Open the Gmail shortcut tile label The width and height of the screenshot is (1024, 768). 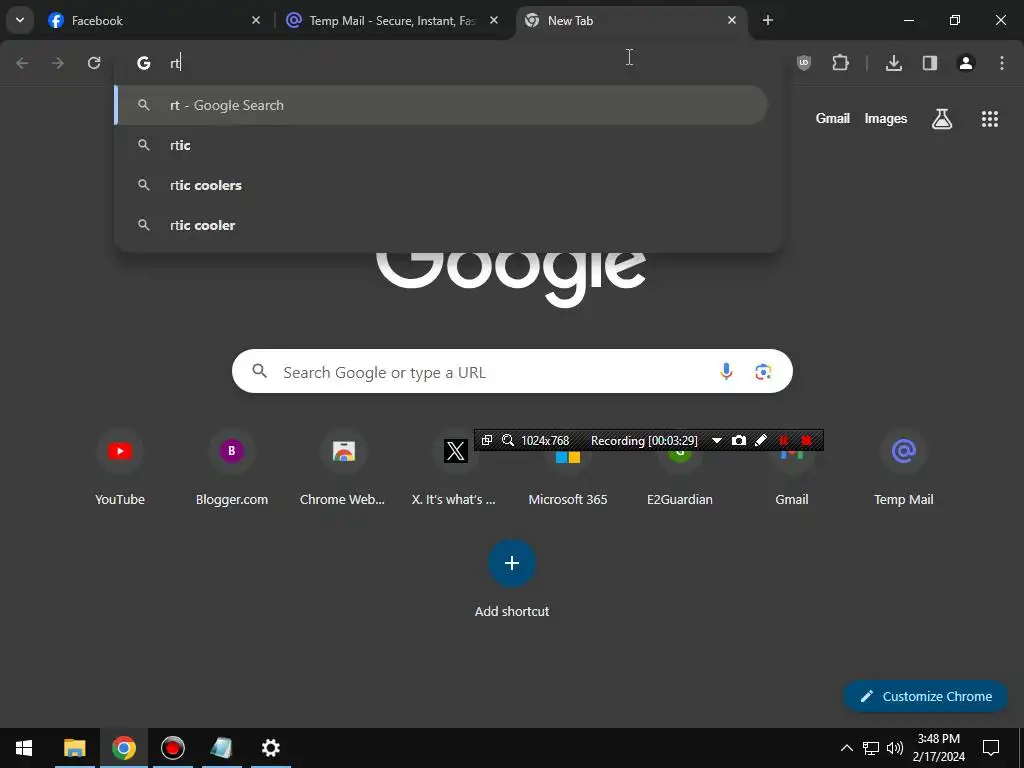[x=792, y=500]
